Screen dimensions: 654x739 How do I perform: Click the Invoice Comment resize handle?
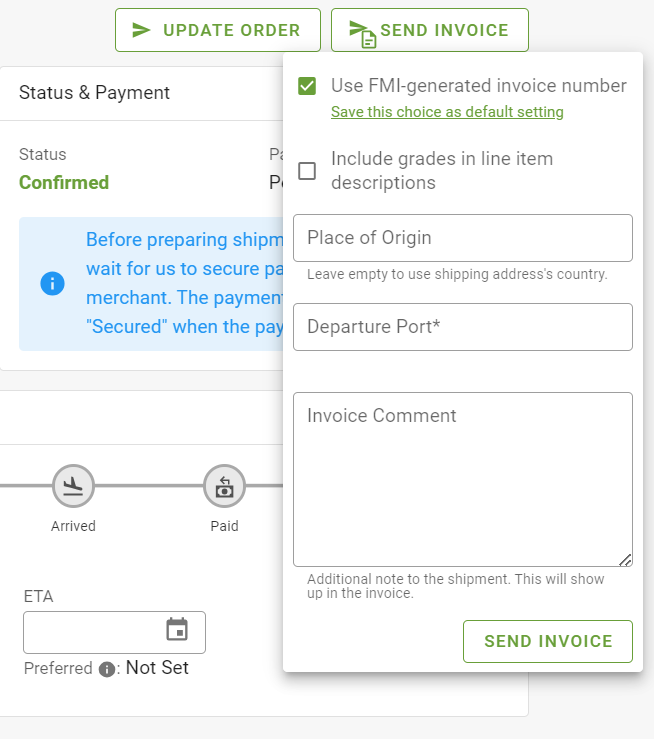[x=625, y=560]
